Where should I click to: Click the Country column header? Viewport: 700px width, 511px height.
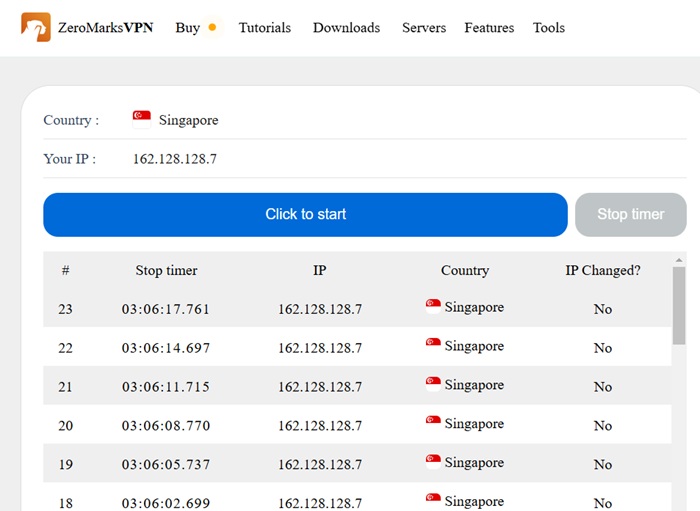coord(465,270)
